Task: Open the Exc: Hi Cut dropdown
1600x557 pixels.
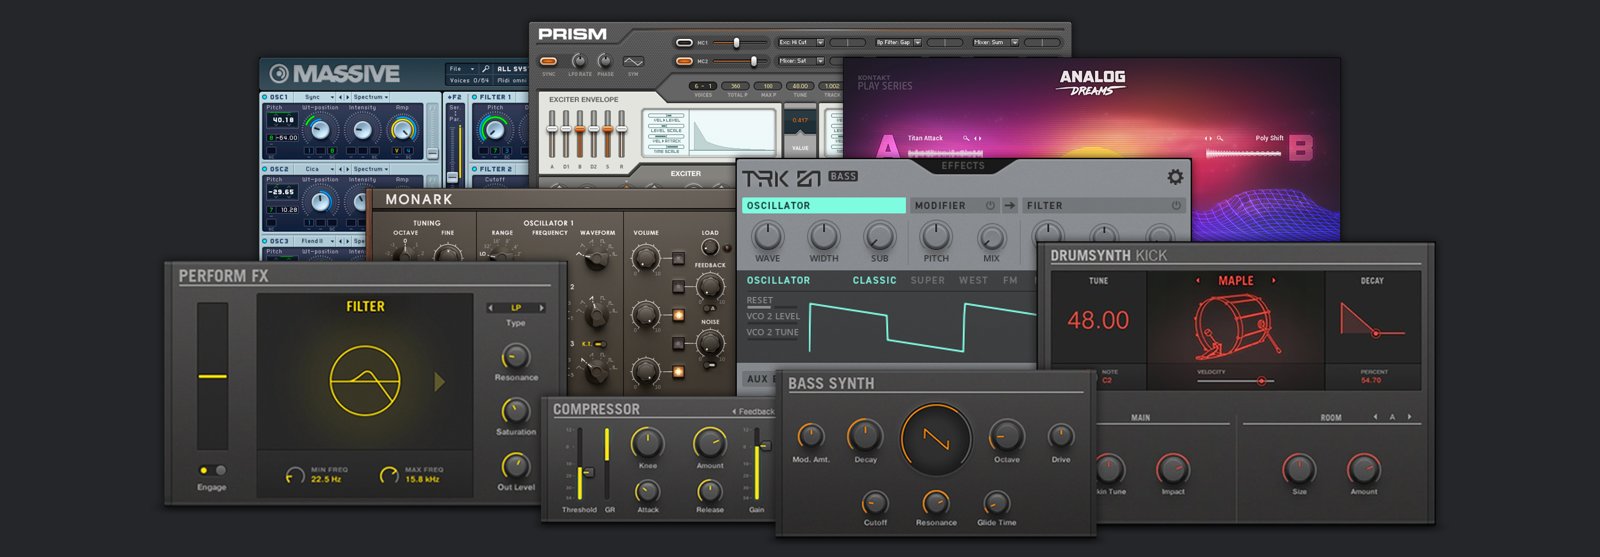Action: (801, 43)
